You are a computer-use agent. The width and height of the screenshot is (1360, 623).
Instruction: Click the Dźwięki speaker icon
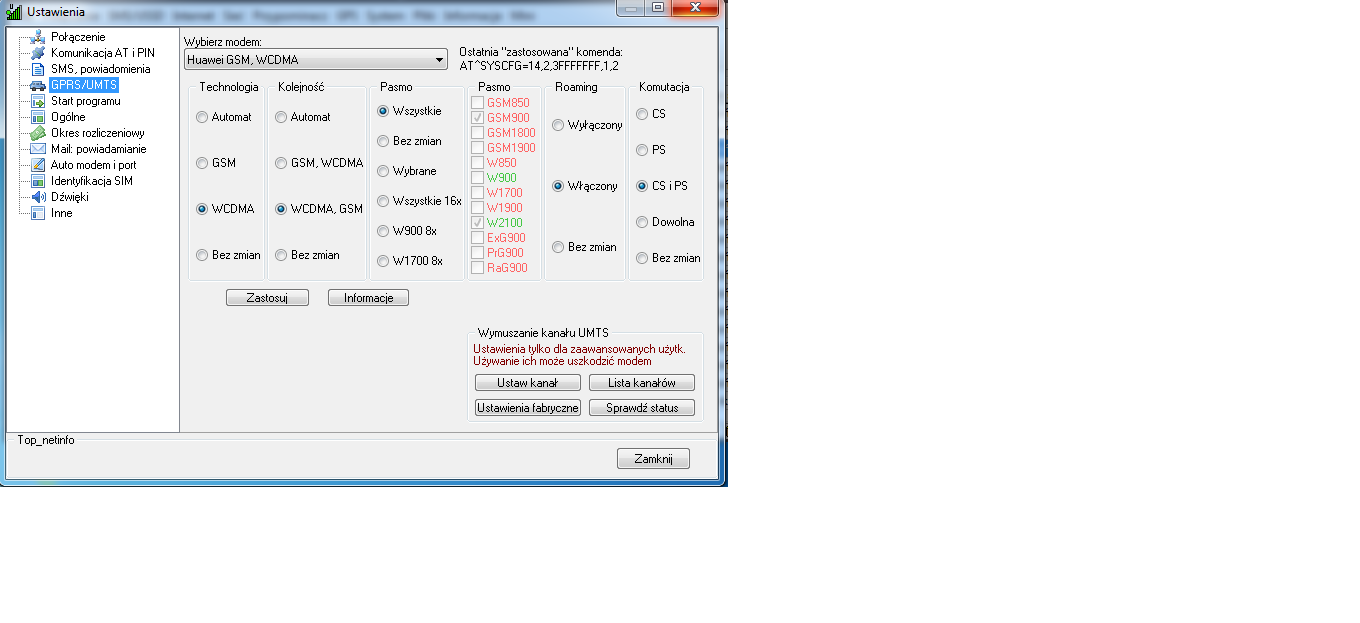38,197
